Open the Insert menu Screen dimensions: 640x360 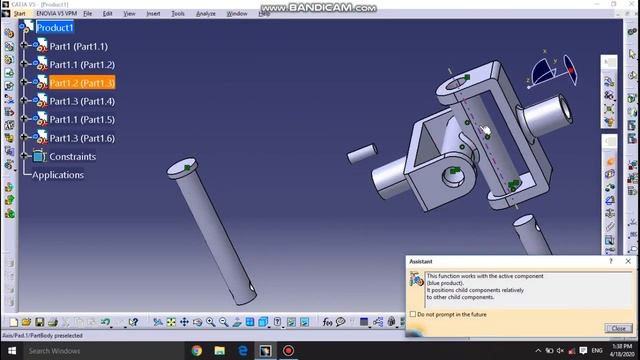(153, 13)
